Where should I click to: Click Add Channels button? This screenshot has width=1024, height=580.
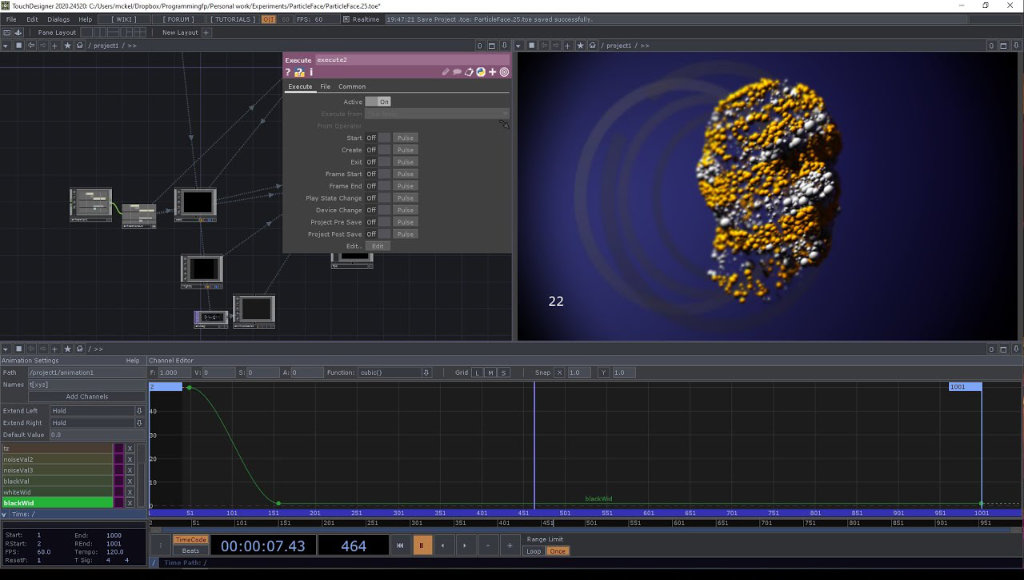click(87, 396)
